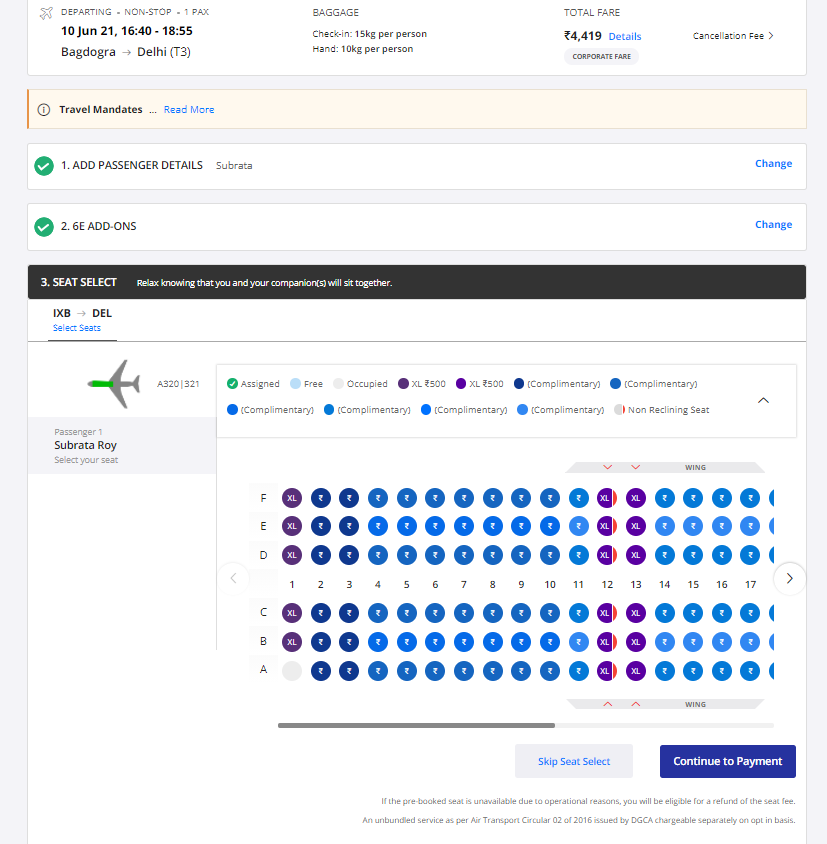Open Cancellation Fee details
Image resolution: width=827 pixels, height=844 pixels.
(x=733, y=36)
